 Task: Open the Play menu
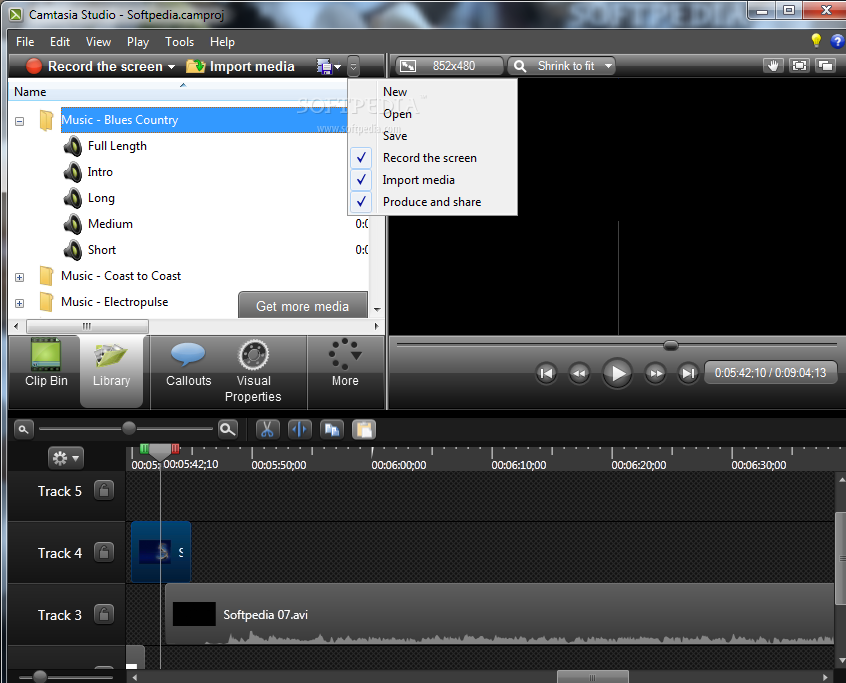pos(138,42)
